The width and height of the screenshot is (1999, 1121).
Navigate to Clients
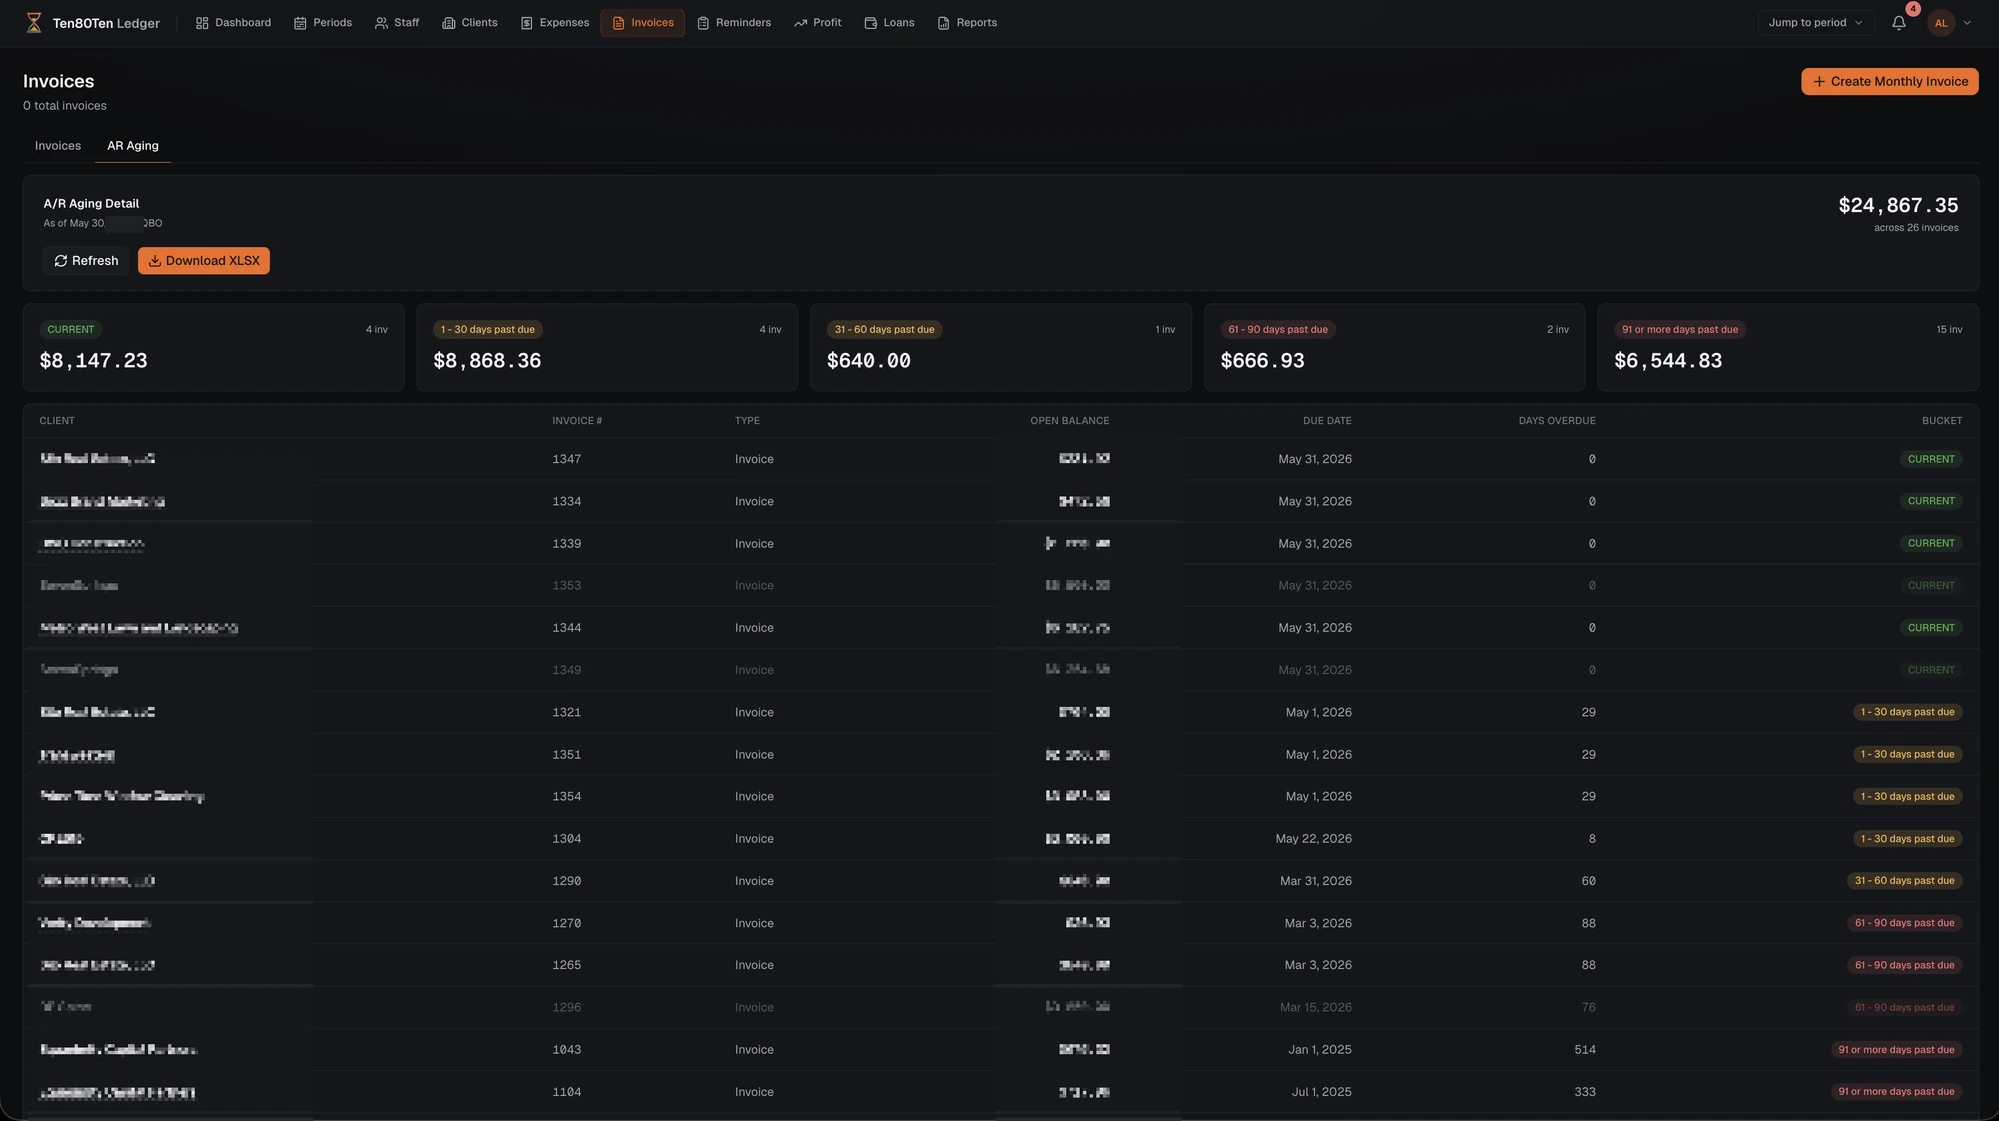(x=470, y=23)
